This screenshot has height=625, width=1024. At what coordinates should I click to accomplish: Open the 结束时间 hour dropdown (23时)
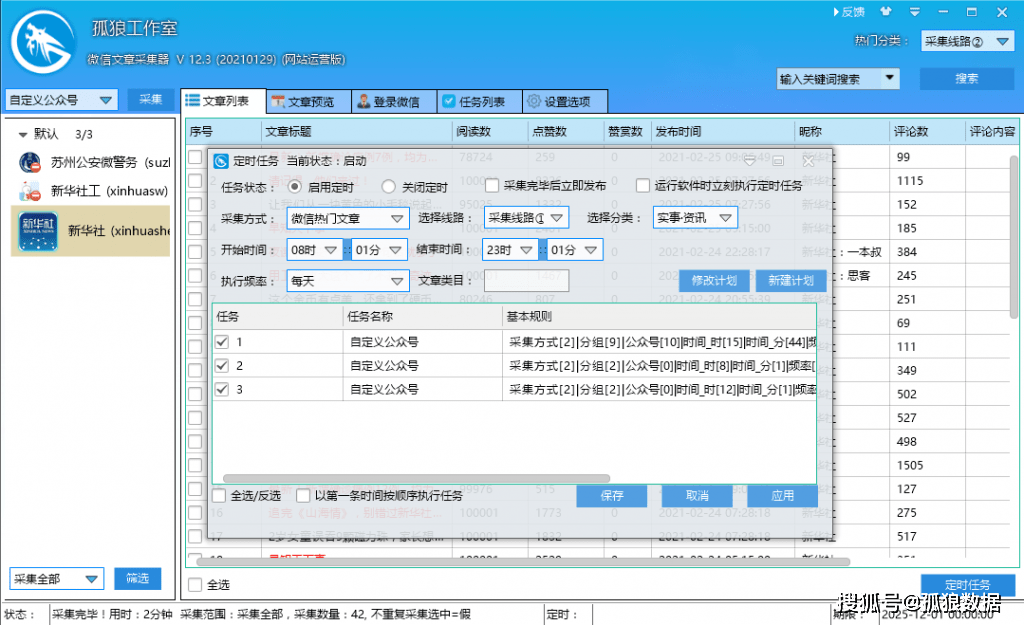click(x=510, y=249)
